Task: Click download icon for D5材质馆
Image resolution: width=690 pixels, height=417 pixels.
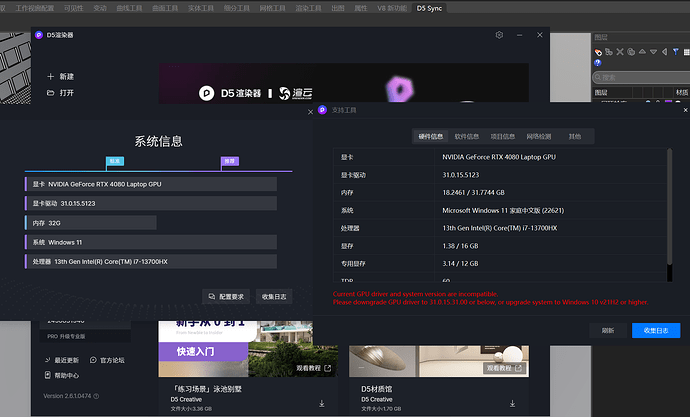Action: (x=513, y=403)
